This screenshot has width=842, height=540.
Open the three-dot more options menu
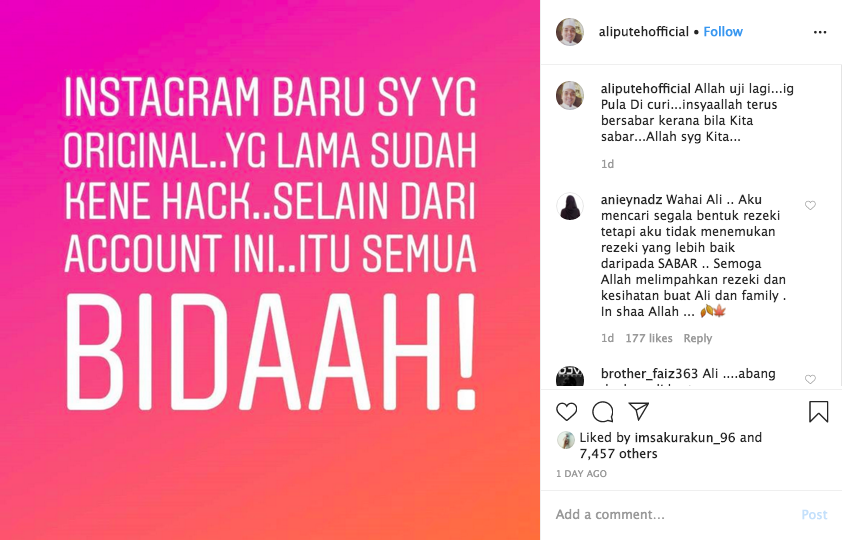pos(820,32)
